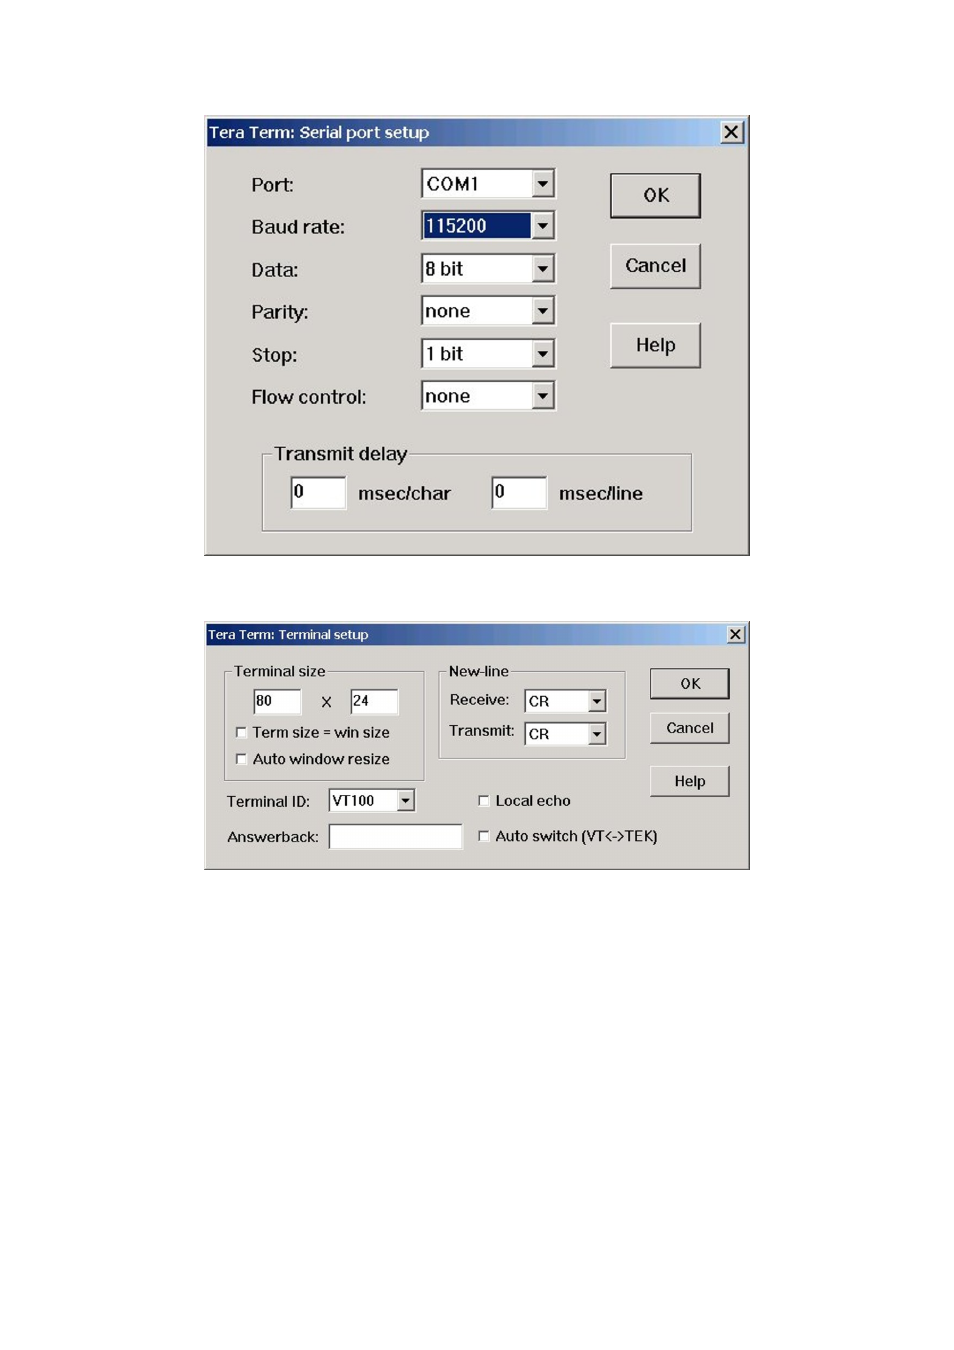This screenshot has height=1350, width=954.
Task: Click the 'Terminal size' group label
Action: (x=280, y=671)
